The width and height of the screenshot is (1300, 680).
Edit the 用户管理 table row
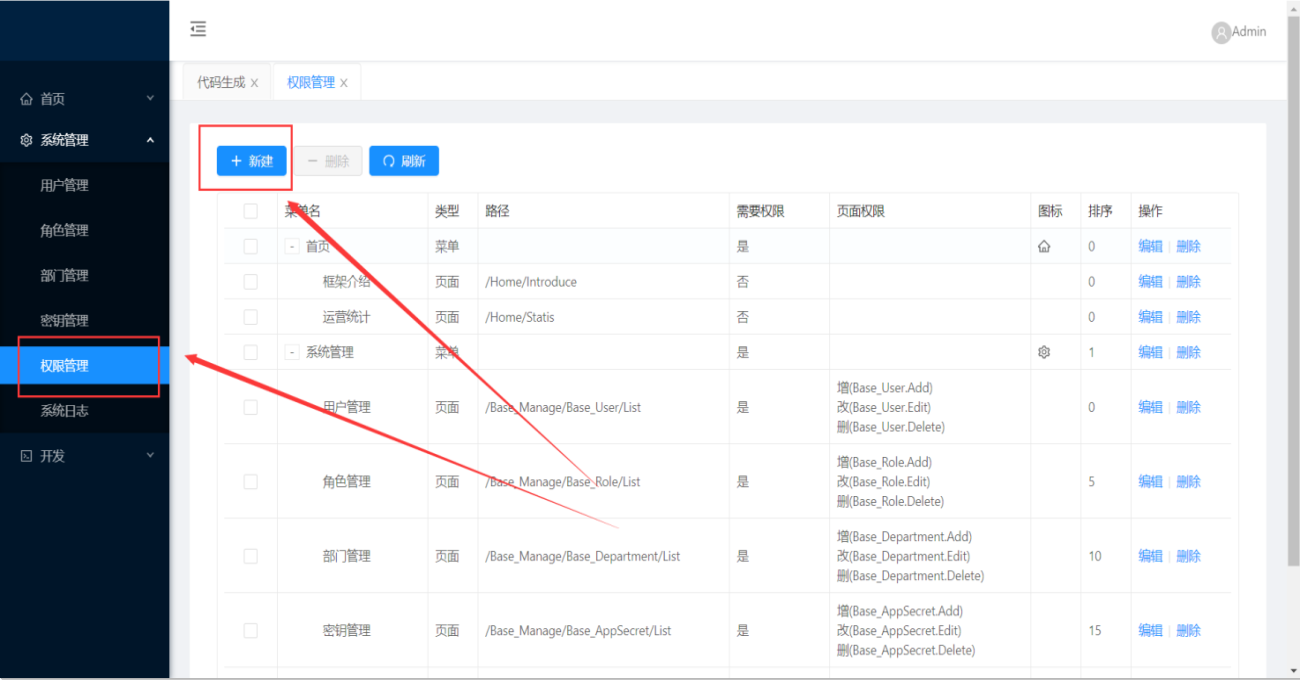[1150, 407]
